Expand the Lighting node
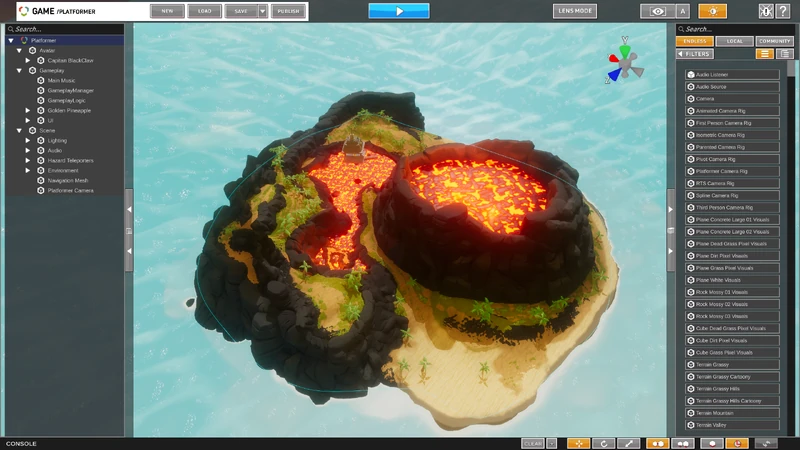The width and height of the screenshot is (800, 450). [x=28, y=140]
